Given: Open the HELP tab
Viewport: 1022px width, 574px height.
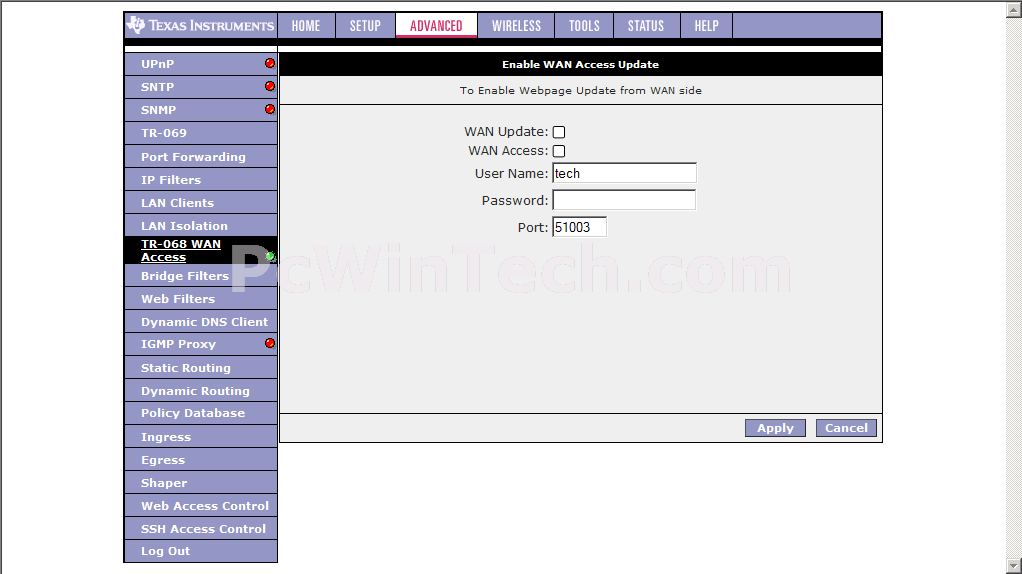Looking at the screenshot, I should point(707,25).
